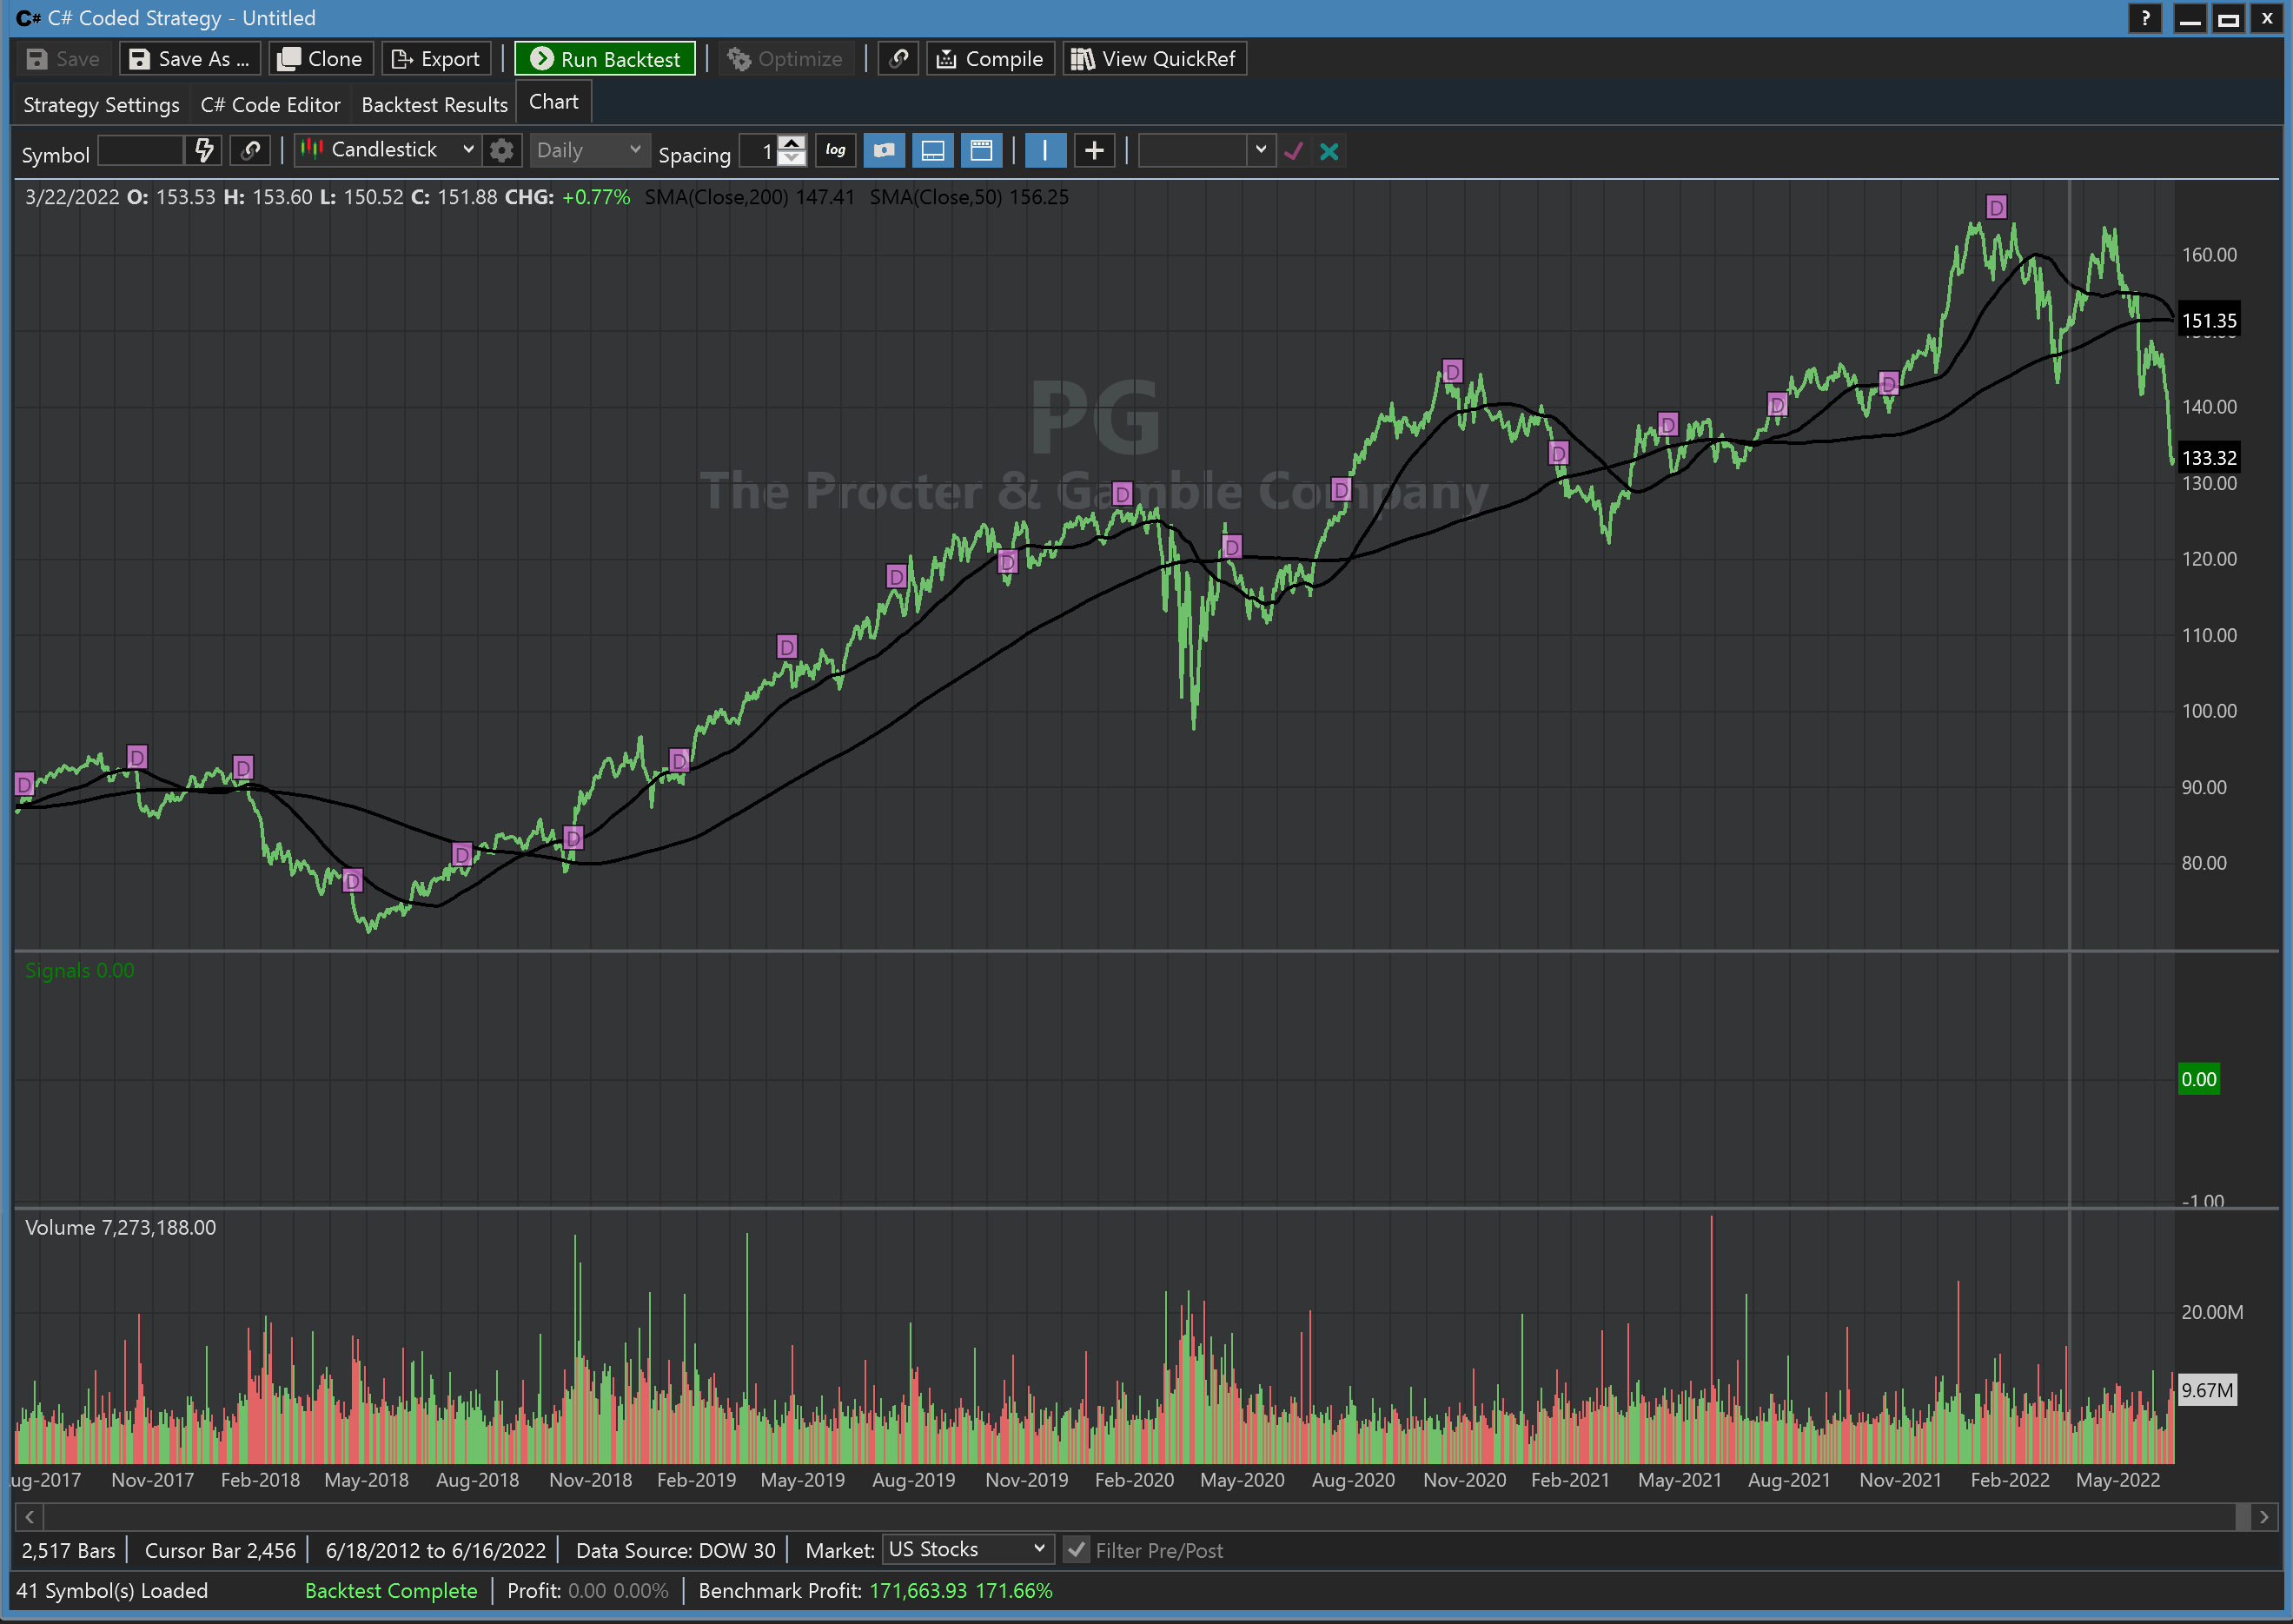Click Benchmark Profit value text

[x=960, y=1590]
